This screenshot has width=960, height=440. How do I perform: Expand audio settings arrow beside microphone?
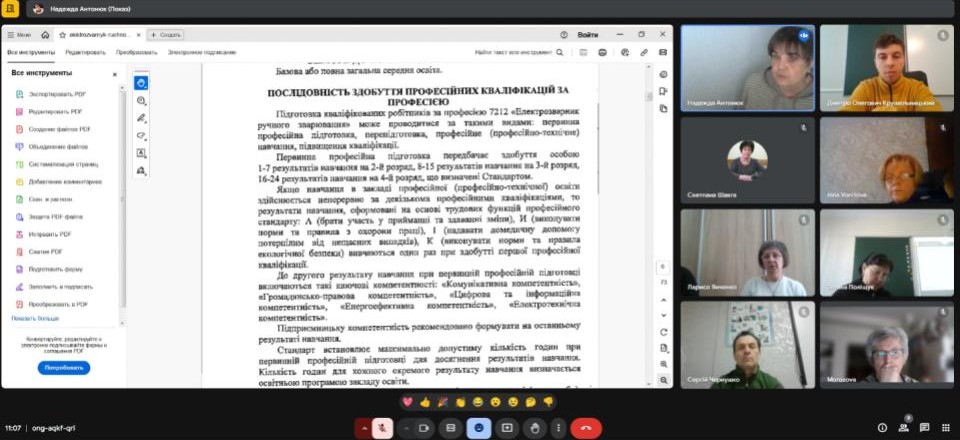click(362, 427)
